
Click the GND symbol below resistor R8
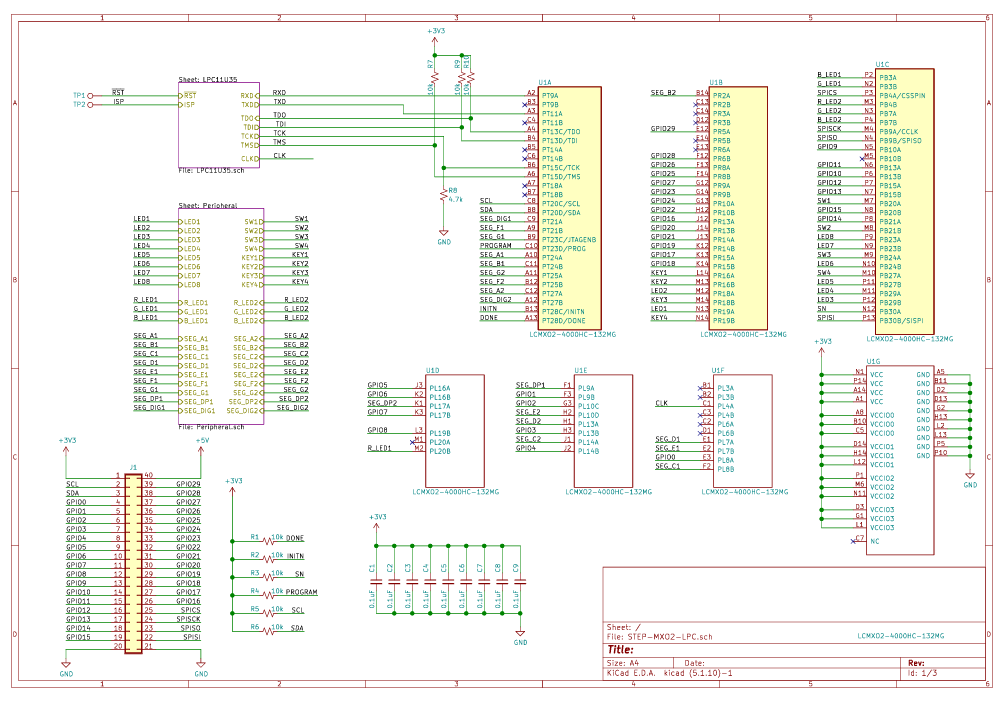pos(443,236)
